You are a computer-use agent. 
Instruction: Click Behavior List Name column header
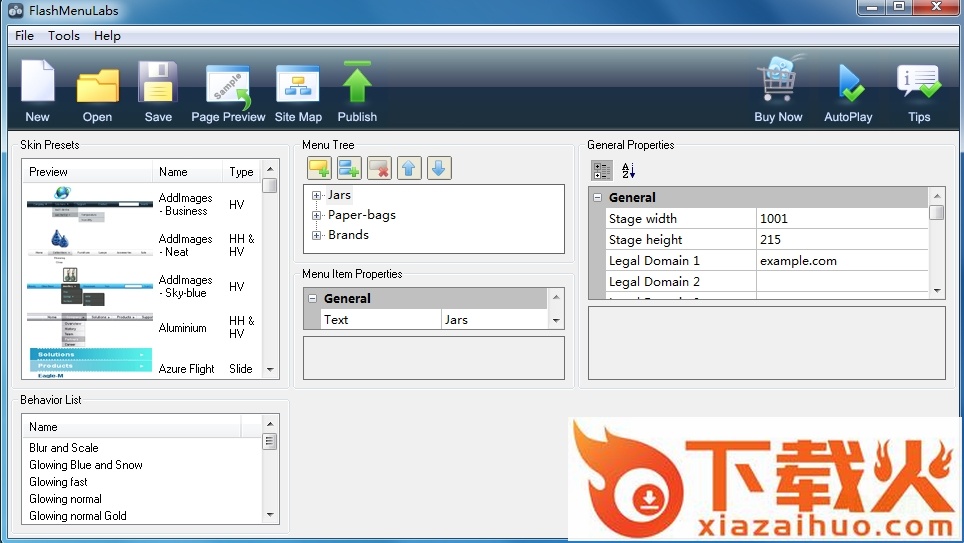[132, 427]
